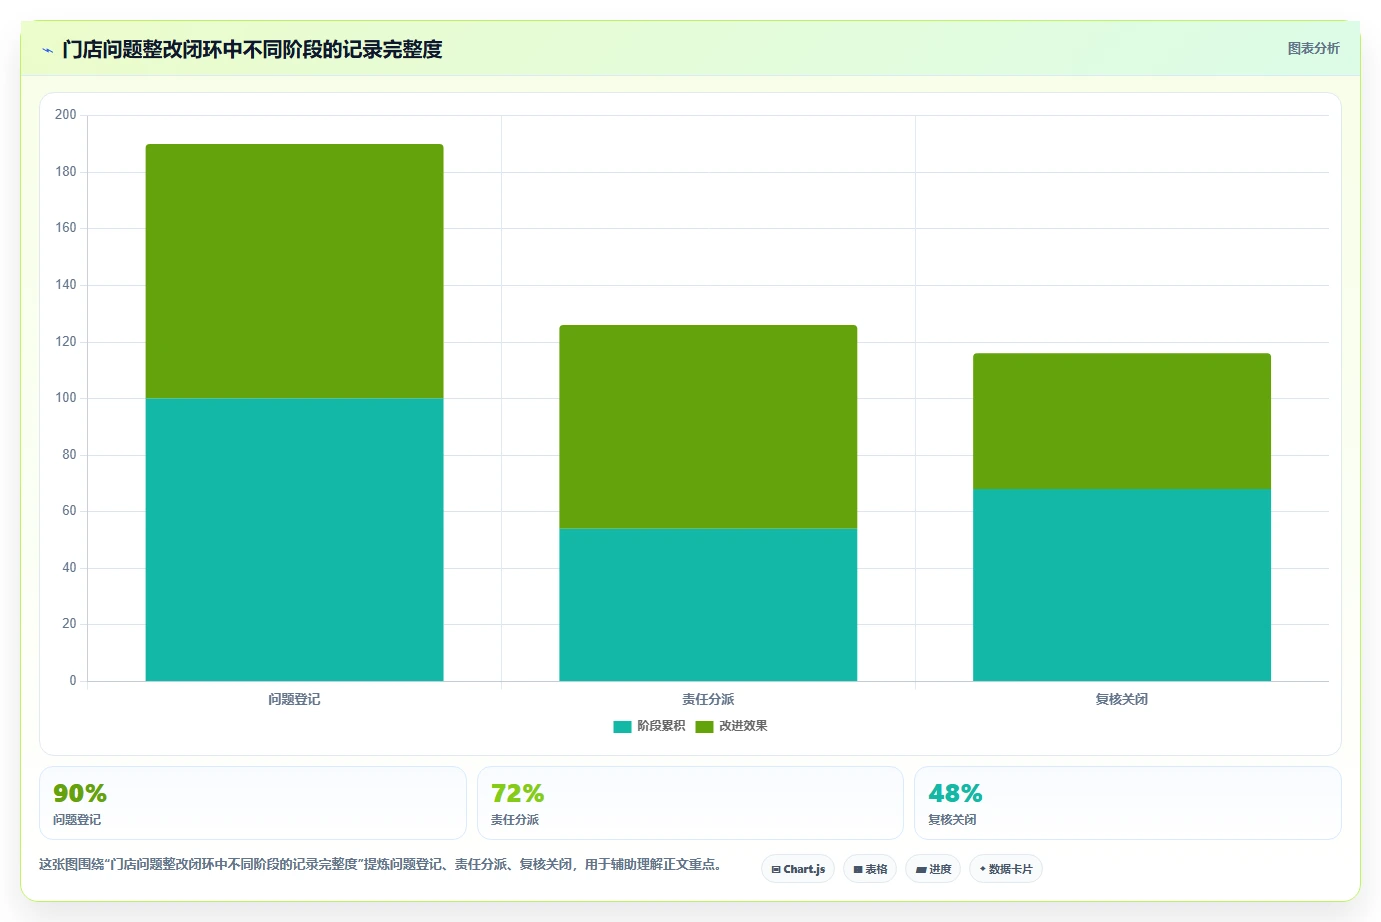Click the teal 复核关闭 bar segment
The image size is (1381, 922).
(1122, 585)
